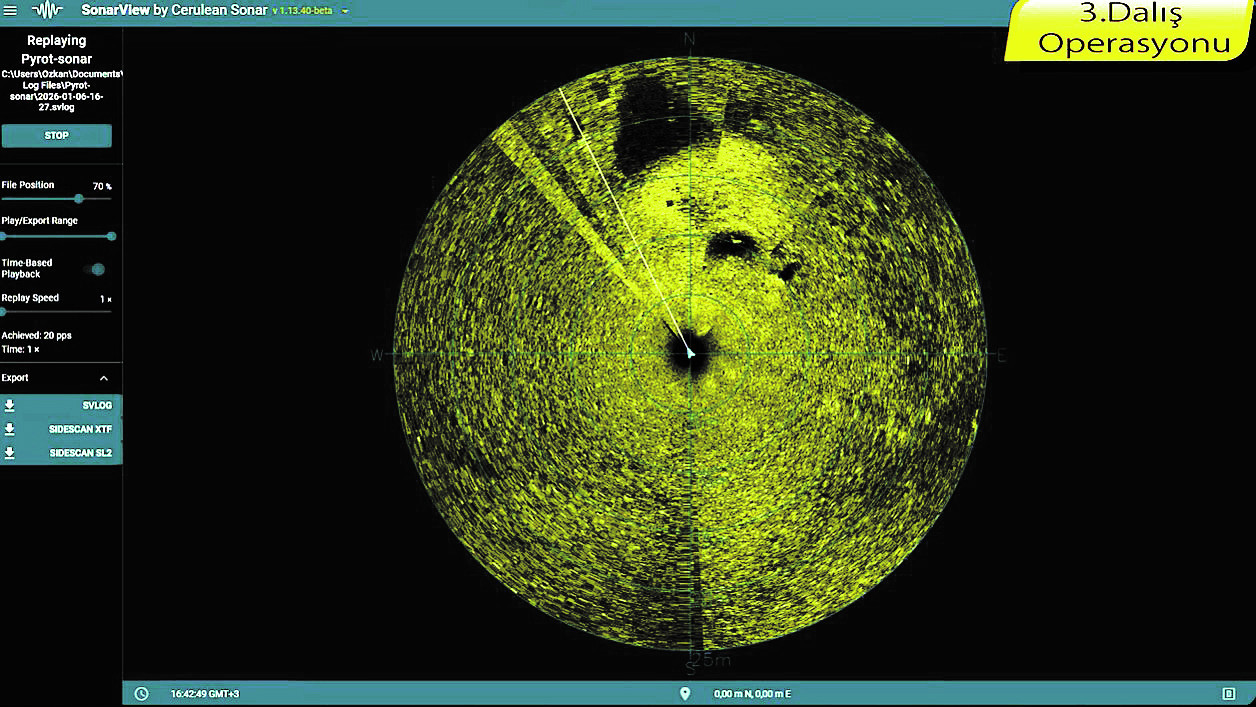Adjust the File Position slider handle
Viewport: 1256px width, 707px height.
(79, 199)
